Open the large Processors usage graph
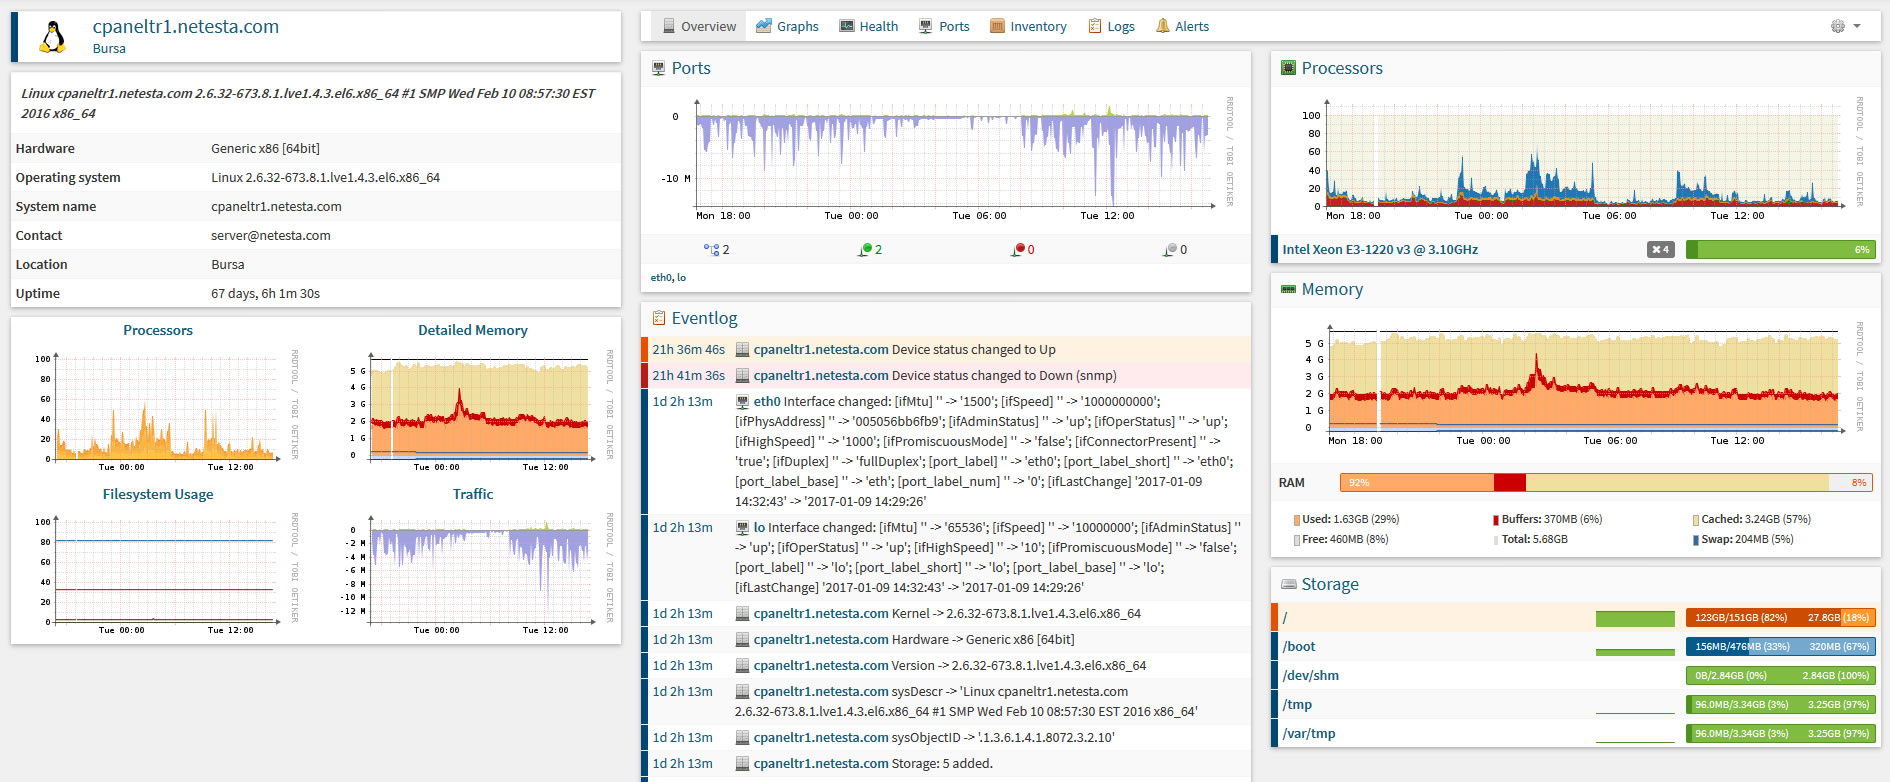This screenshot has width=1890, height=782. (x=1575, y=158)
